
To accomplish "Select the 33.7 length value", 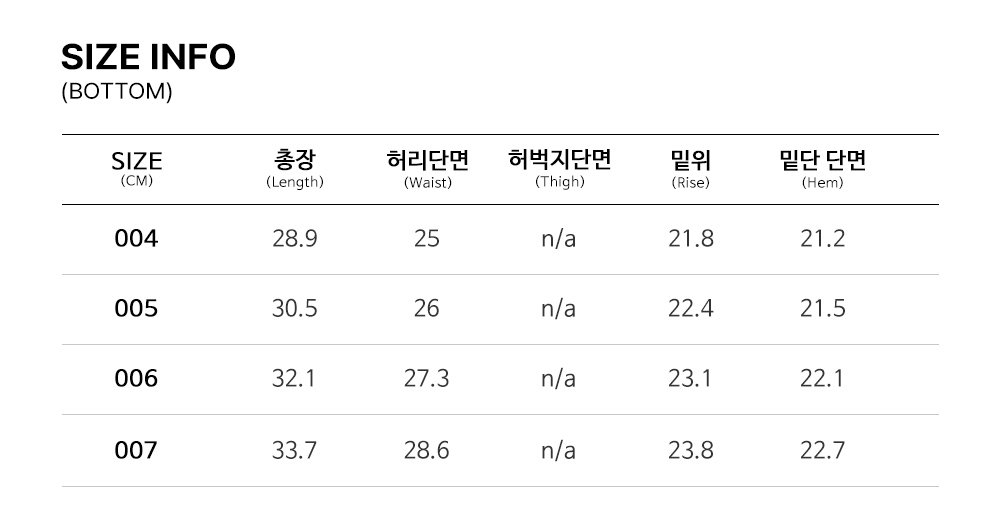I will point(295,451).
